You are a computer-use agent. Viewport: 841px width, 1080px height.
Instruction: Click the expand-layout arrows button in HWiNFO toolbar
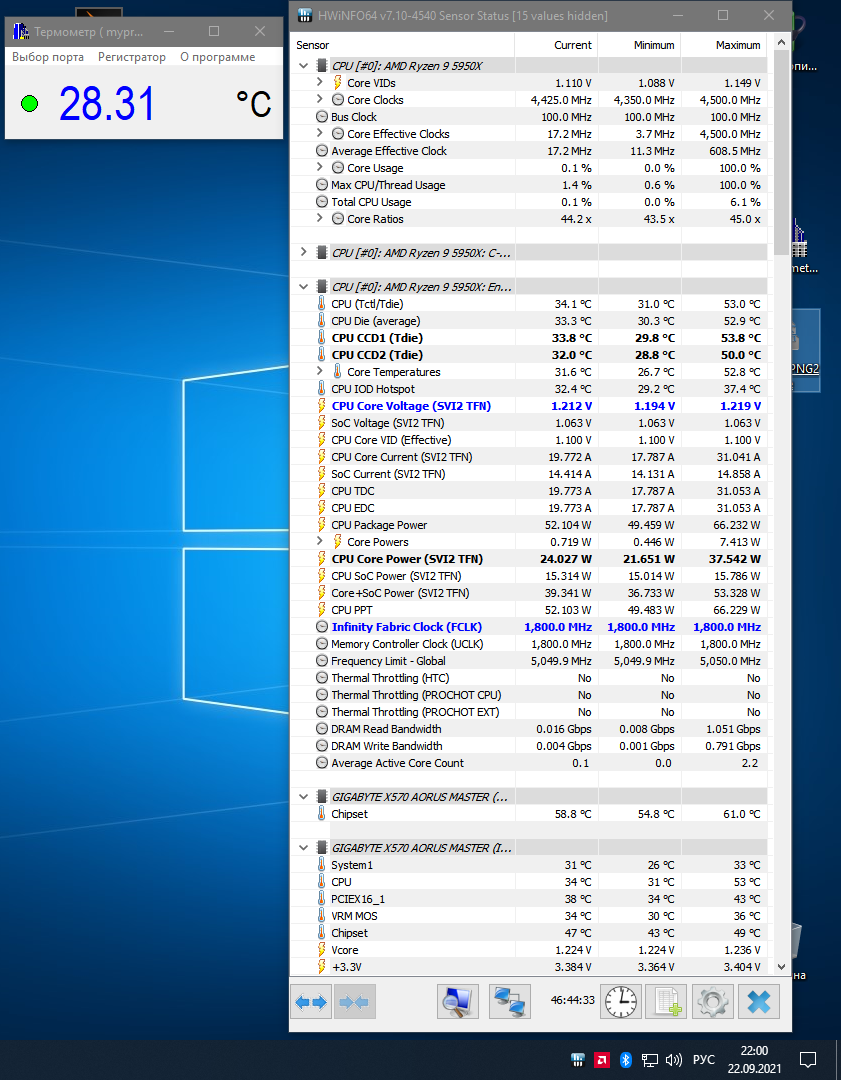(x=312, y=1001)
